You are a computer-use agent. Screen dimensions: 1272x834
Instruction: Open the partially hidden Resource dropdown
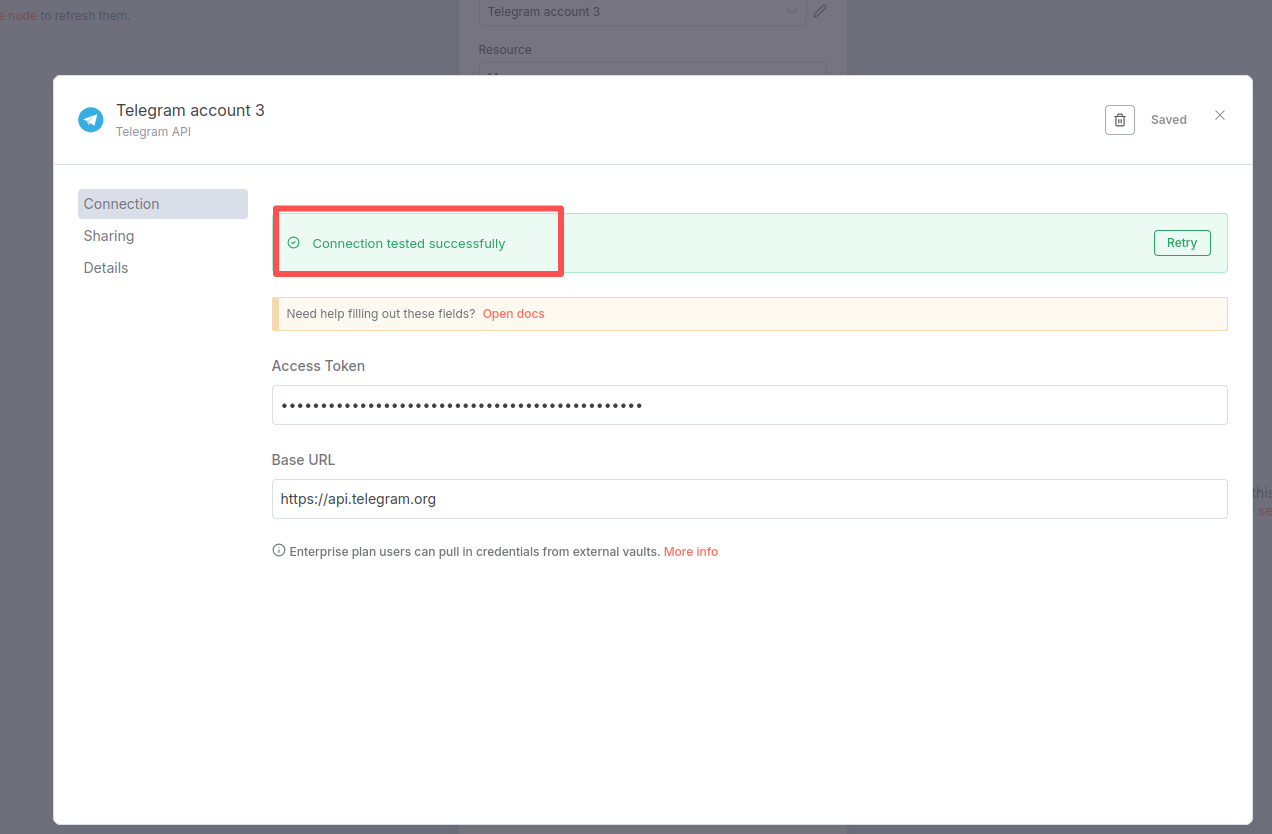(x=652, y=69)
